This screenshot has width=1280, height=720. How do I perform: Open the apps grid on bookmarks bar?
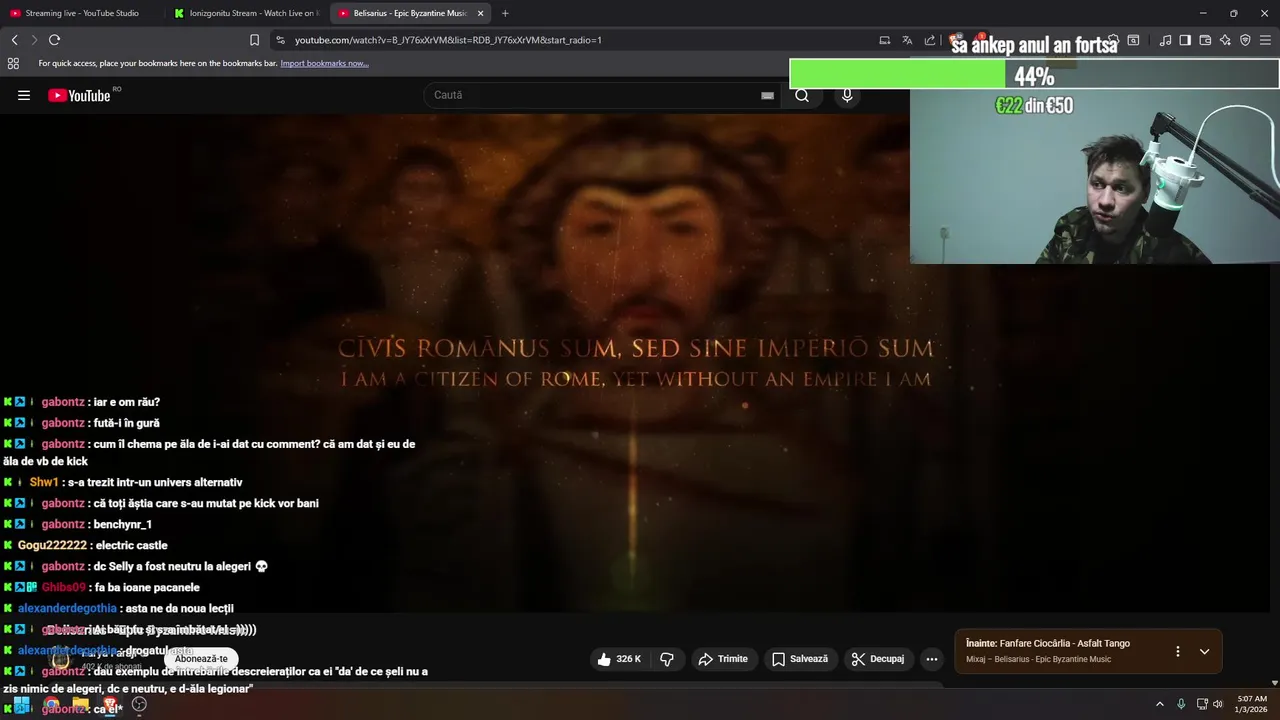coord(13,63)
